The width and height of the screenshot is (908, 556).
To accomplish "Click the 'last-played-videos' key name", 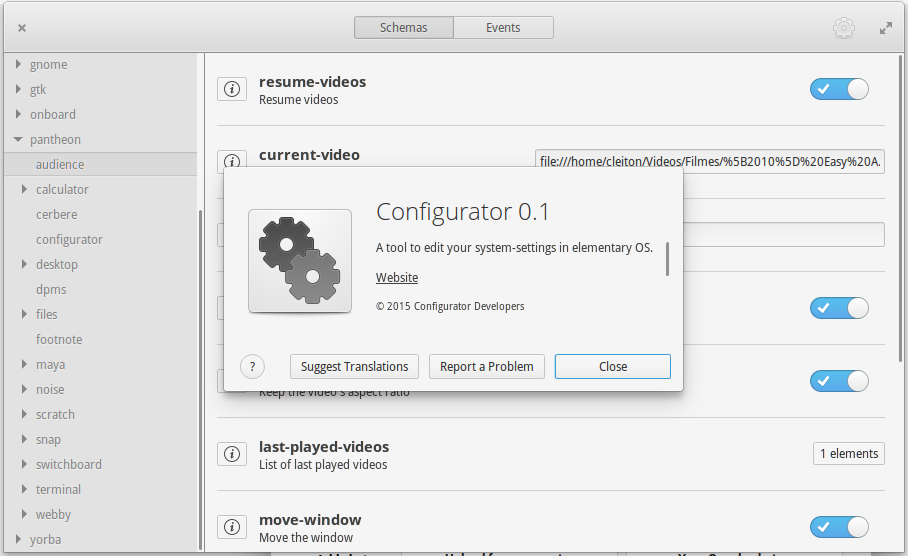I will point(324,447).
